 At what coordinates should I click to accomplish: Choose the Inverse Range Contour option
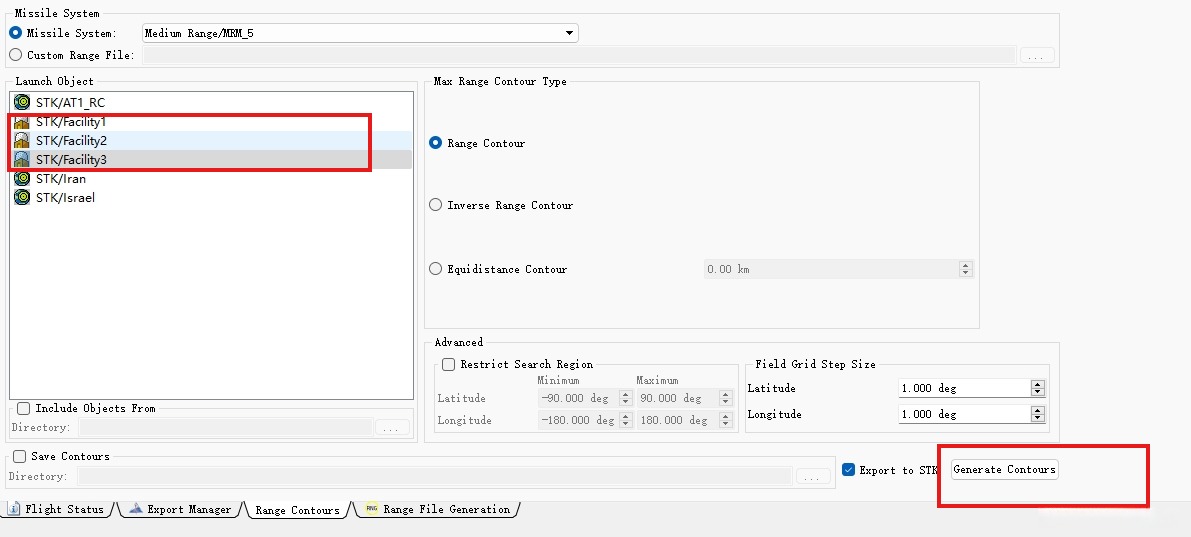(x=435, y=205)
